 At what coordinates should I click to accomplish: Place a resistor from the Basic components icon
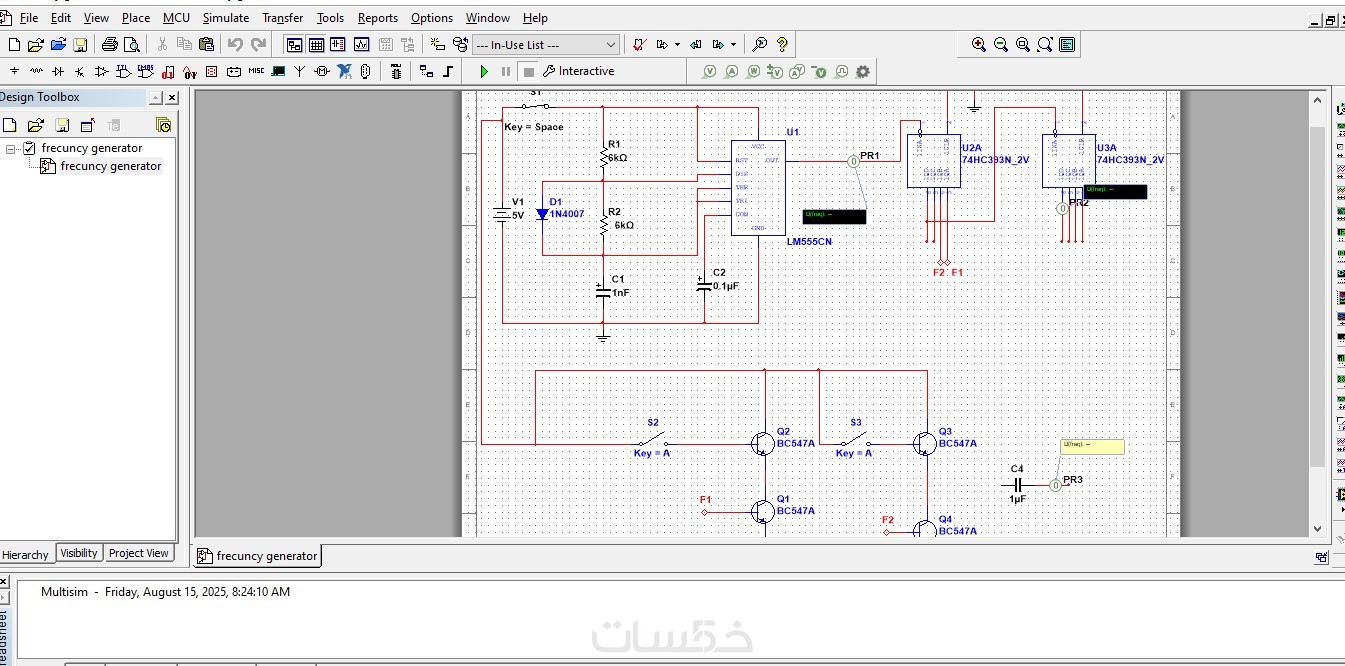pos(36,71)
